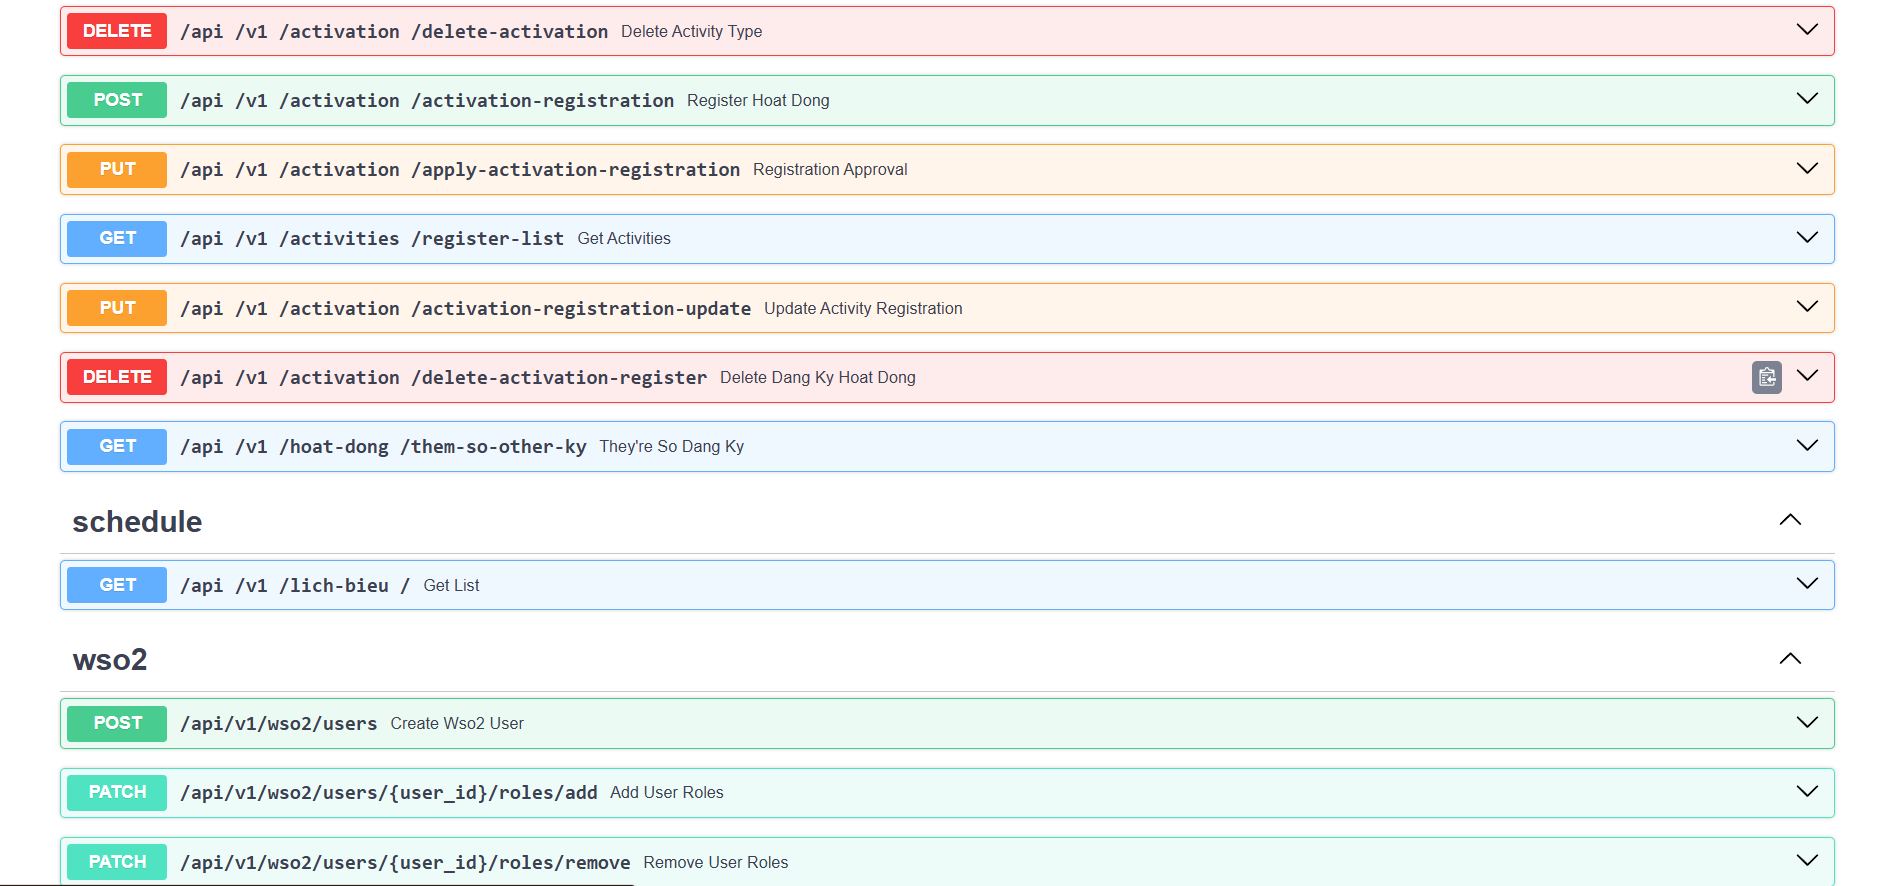The width and height of the screenshot is (1896, 886).
Task: Expand GET activities register-list chevron
Action: pyautogui.click(x=1807, y=237)
